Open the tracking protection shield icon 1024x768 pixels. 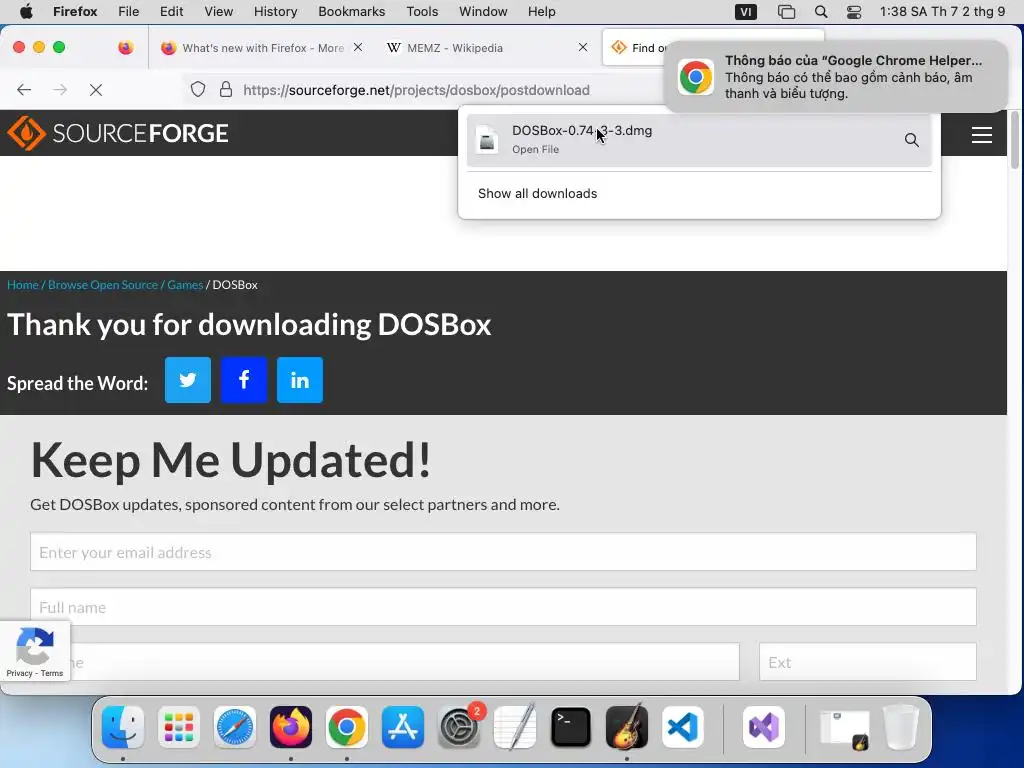coord(198,89)
